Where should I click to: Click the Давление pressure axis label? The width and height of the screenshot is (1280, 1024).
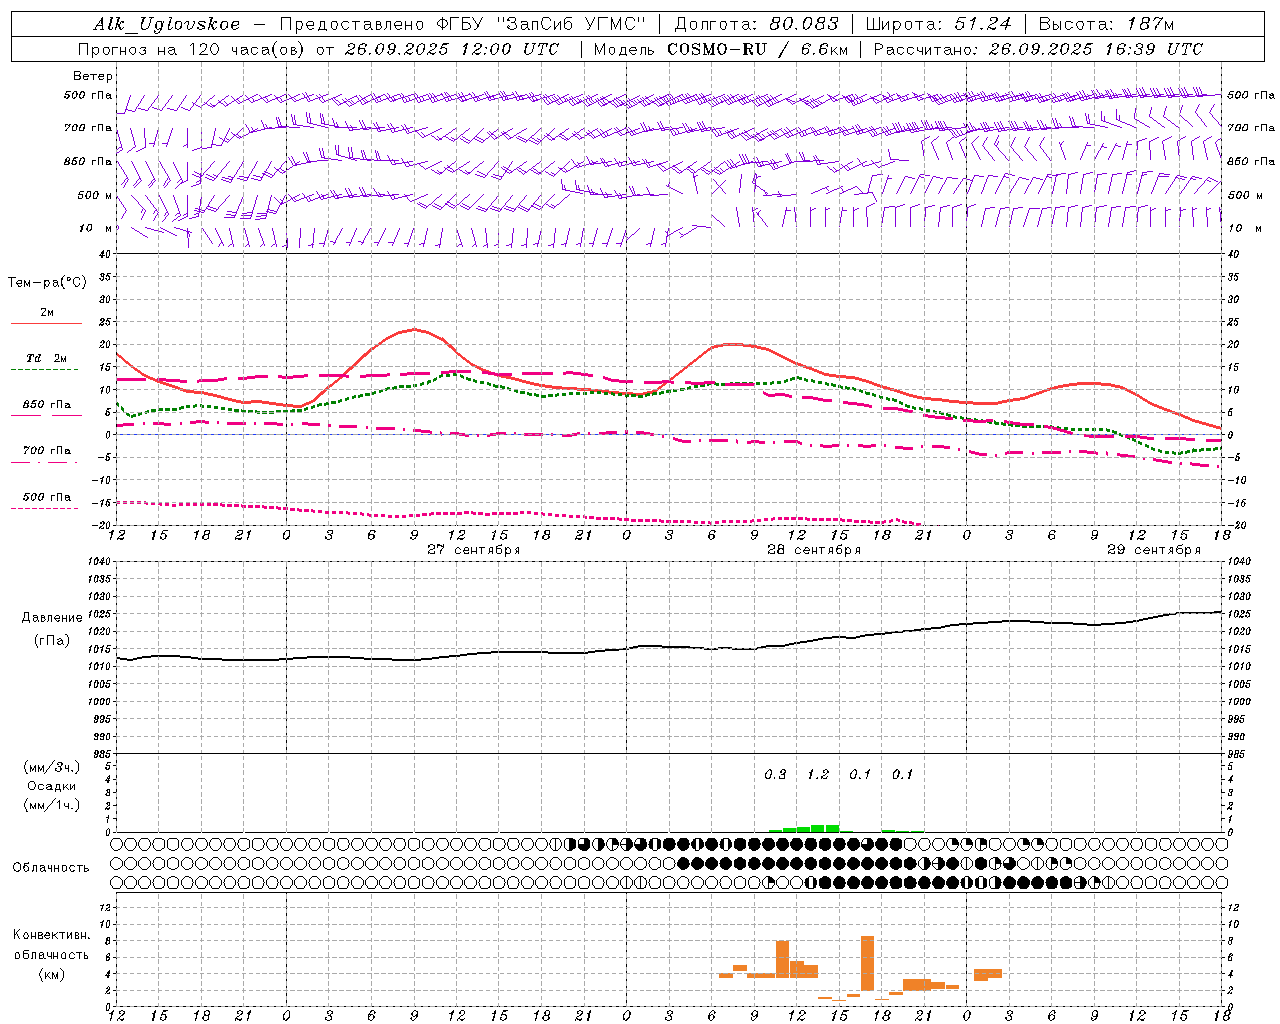[x=52, y=618]
